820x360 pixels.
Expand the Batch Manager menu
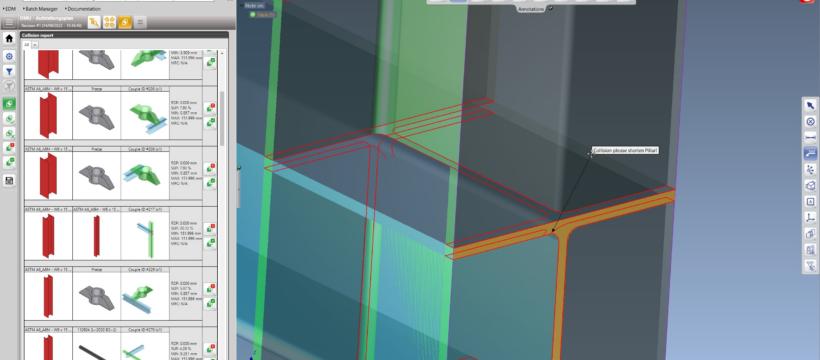pos(40,9)
